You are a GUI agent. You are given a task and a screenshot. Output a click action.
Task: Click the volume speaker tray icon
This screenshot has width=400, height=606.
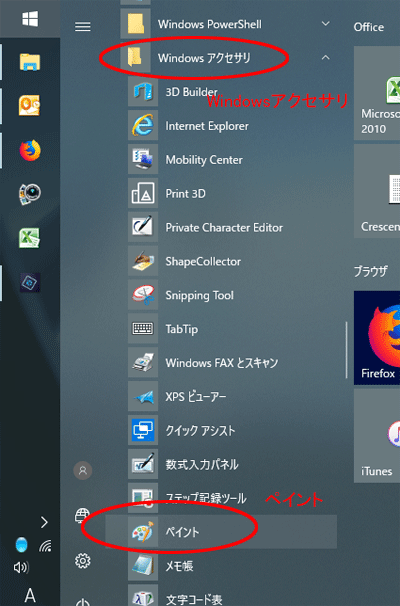(x=21, y=567)
